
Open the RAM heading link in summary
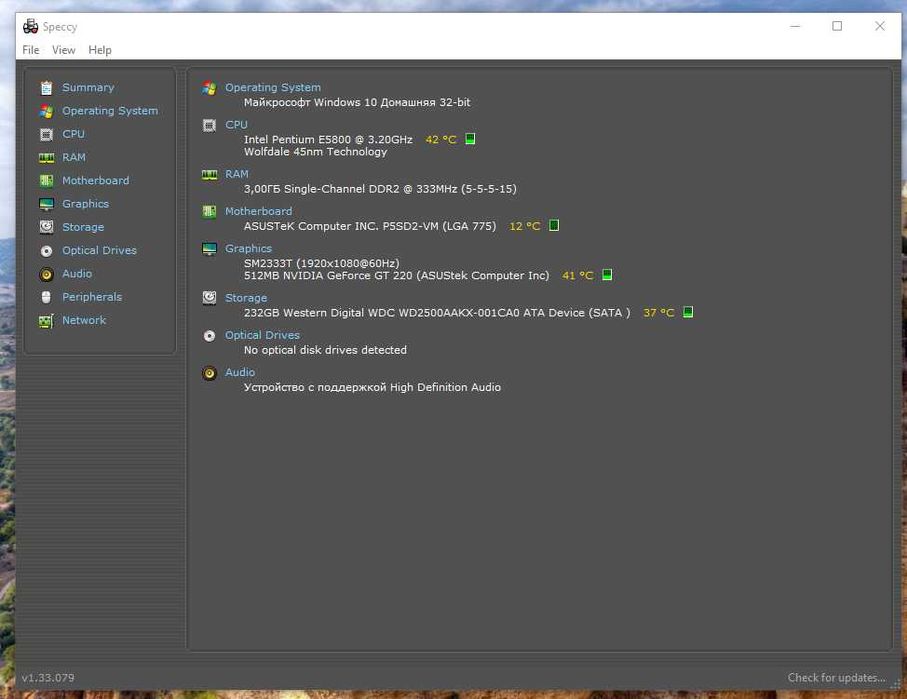(x=237, y=174)
